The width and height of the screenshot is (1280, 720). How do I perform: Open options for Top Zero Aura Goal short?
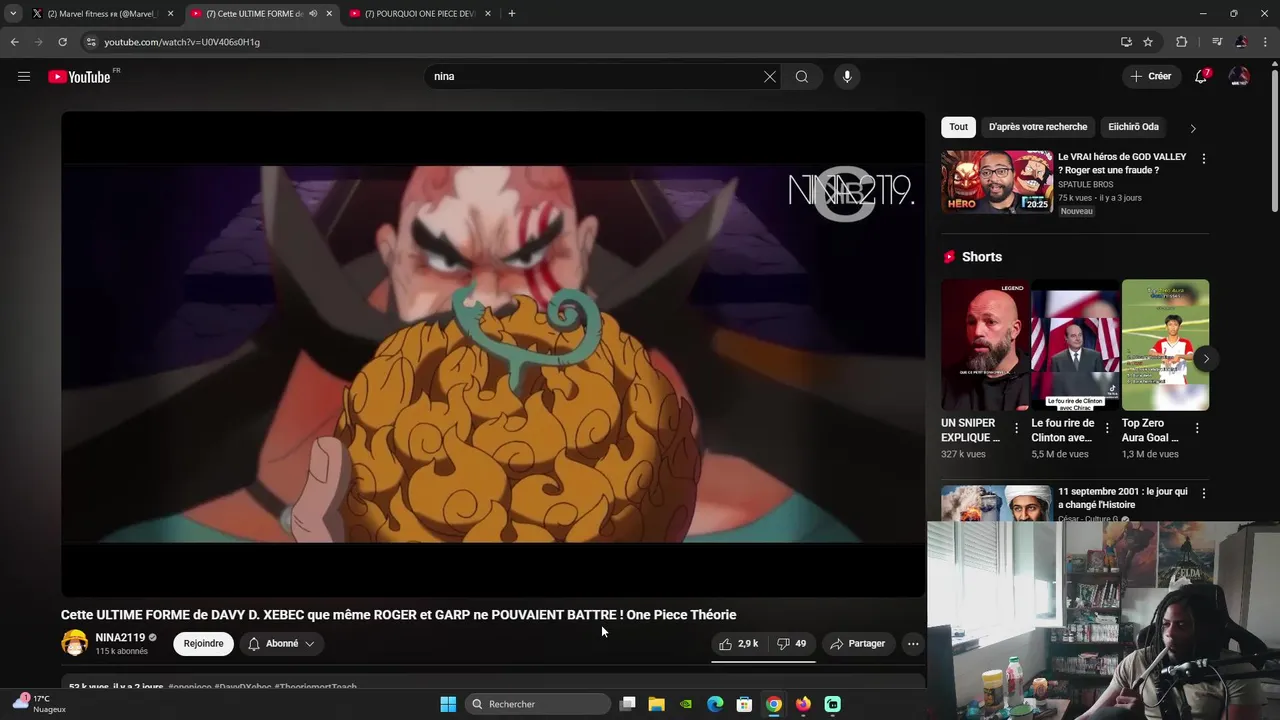point(1196,428)
